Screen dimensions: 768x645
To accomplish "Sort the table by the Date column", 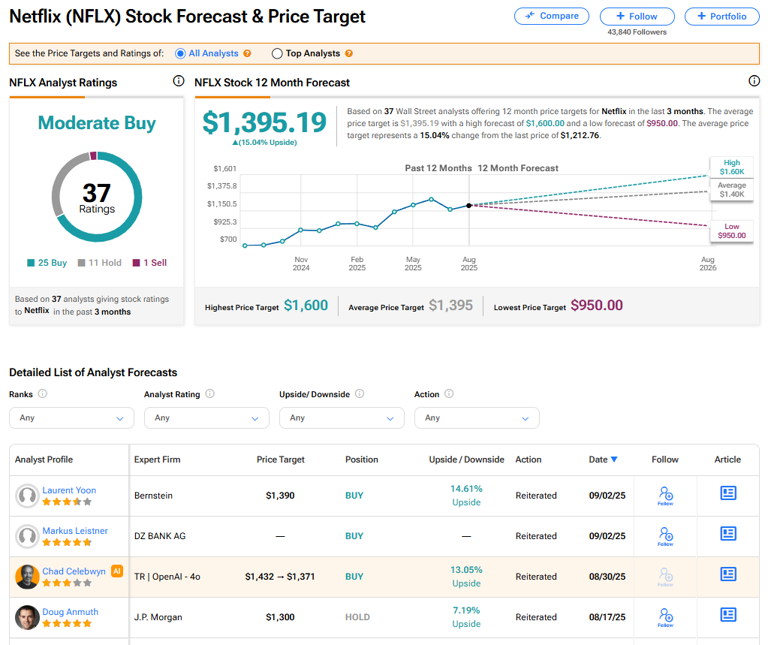I will point(603,459).
